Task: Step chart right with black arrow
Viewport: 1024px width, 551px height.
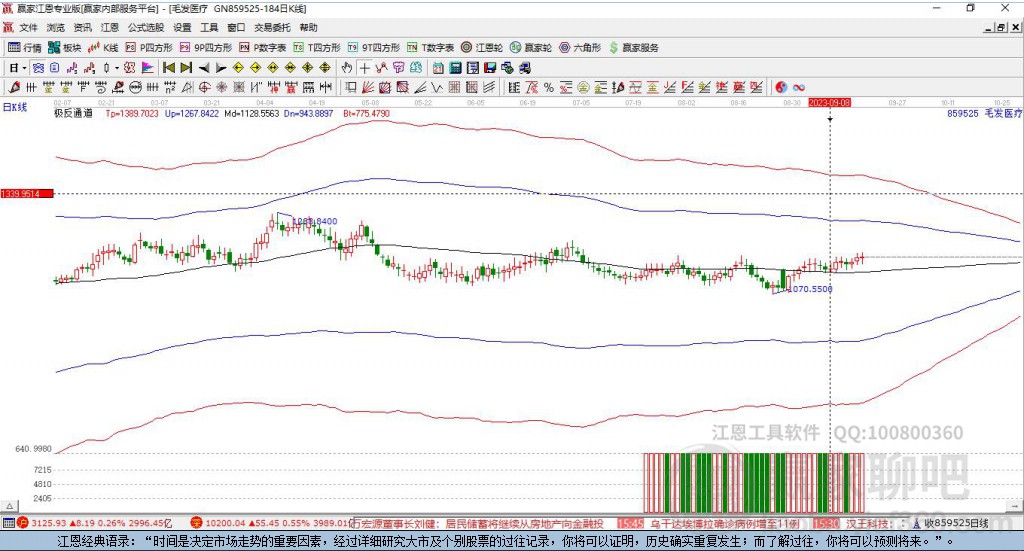Action: click(x=221, y=68)
